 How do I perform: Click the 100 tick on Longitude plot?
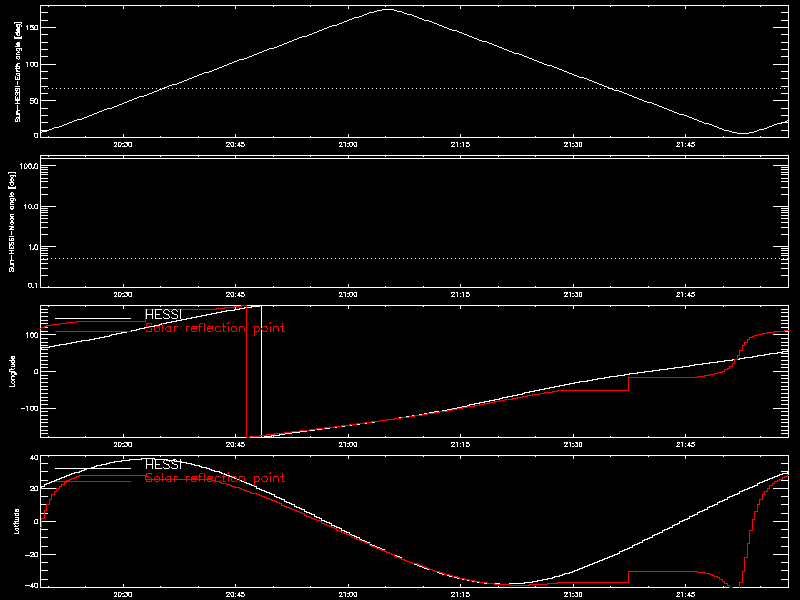(32, 335)
